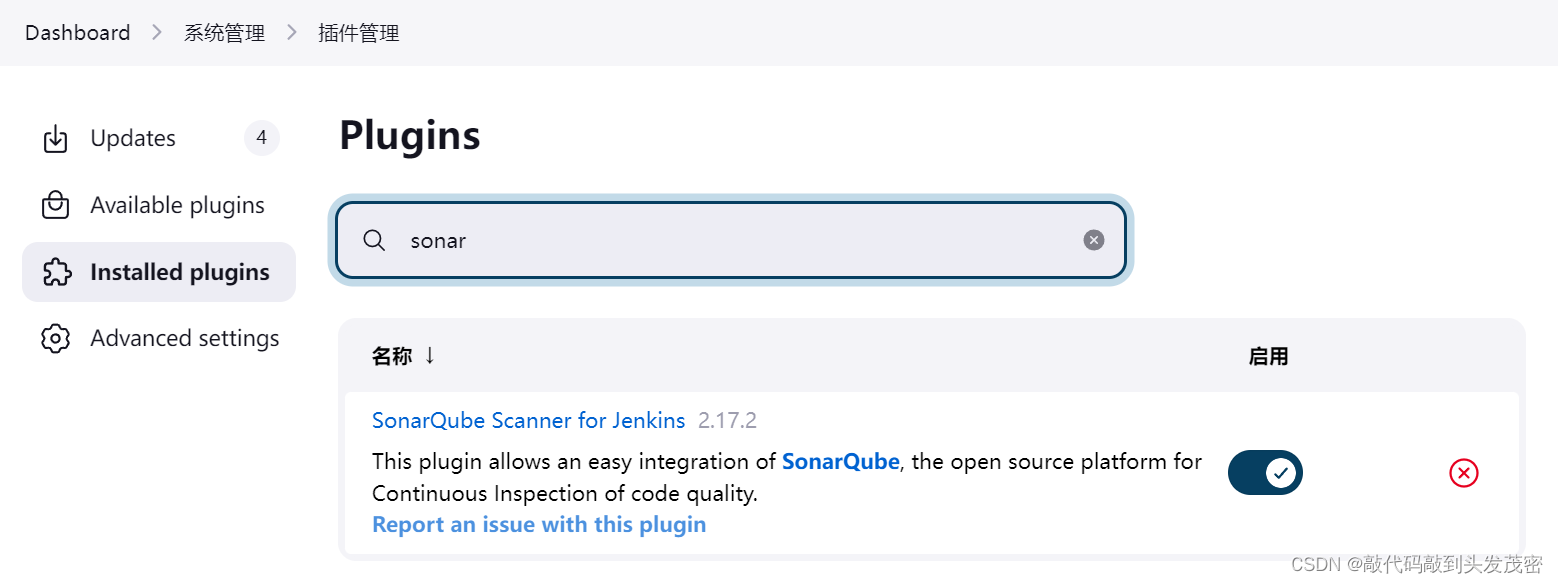Sort plugins by the 名称 column arrow

pos(430,356)
